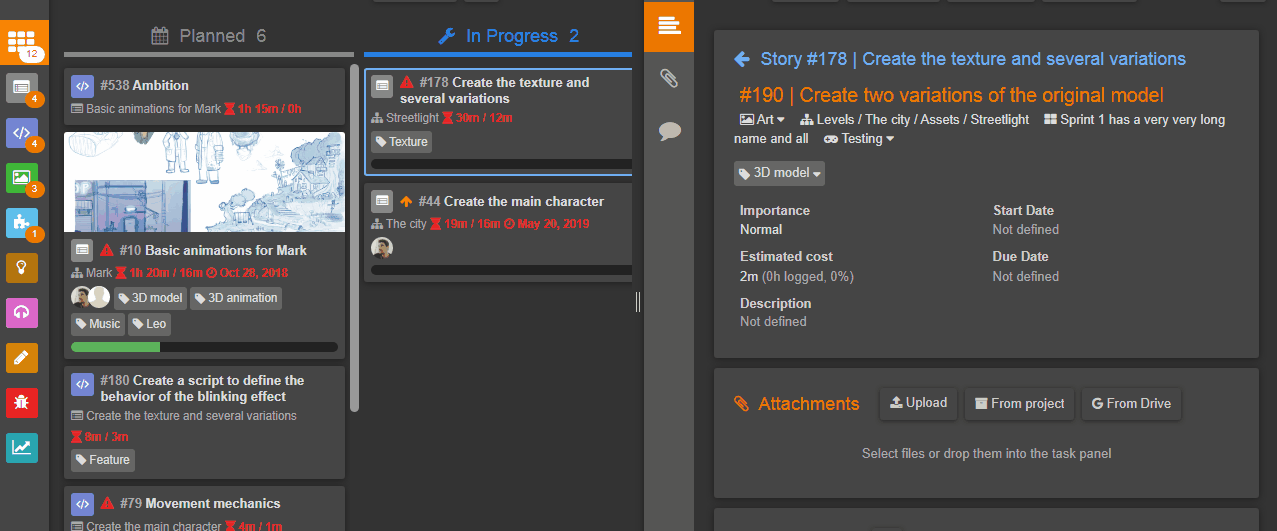Switch to the comments speech bubble tab
The image size is (1277, 531).
pos(669,131)
